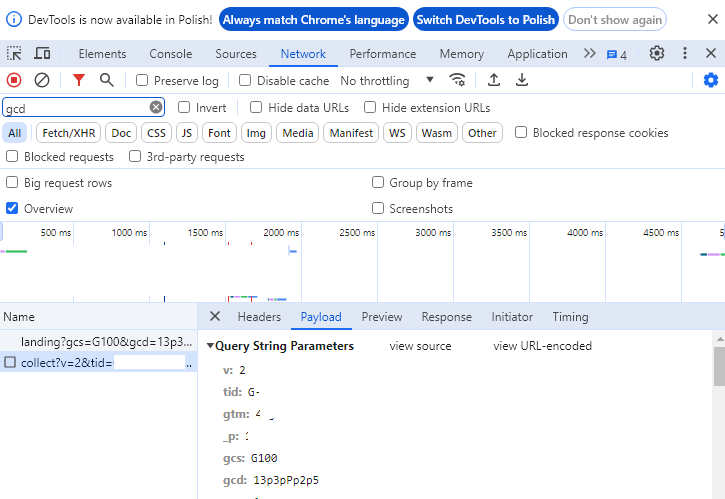
Task: Open DevTools settings gear icon
Action: click(x=657, y=54)
